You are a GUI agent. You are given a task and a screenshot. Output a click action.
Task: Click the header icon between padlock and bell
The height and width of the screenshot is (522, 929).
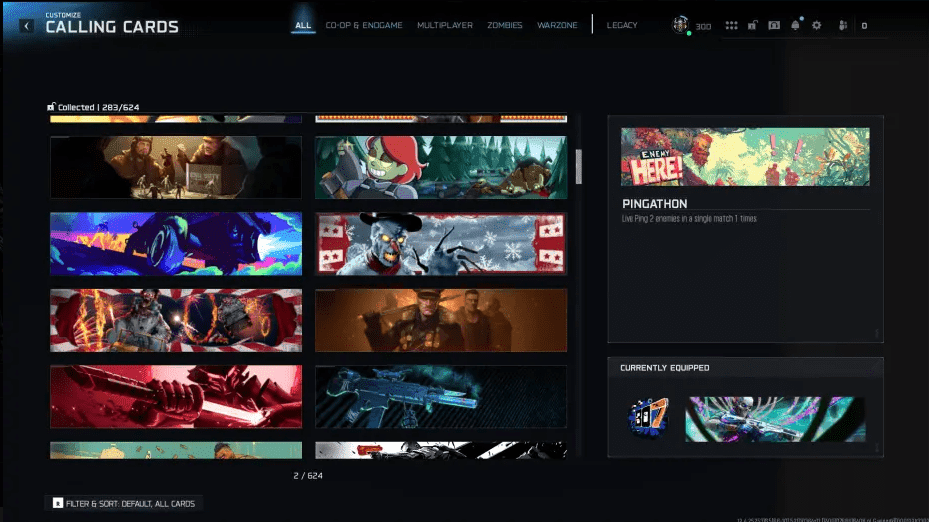tap(774, 26)
